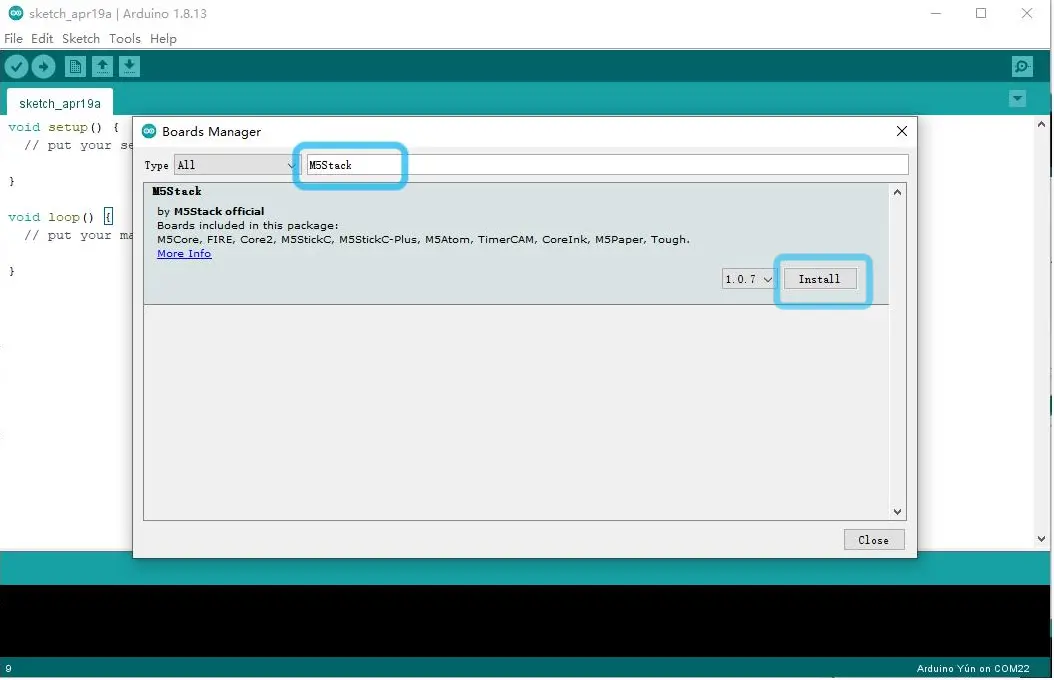Install the M5Stack board package
This screenshot has width=1054, height=680.
tap(820, 279)
